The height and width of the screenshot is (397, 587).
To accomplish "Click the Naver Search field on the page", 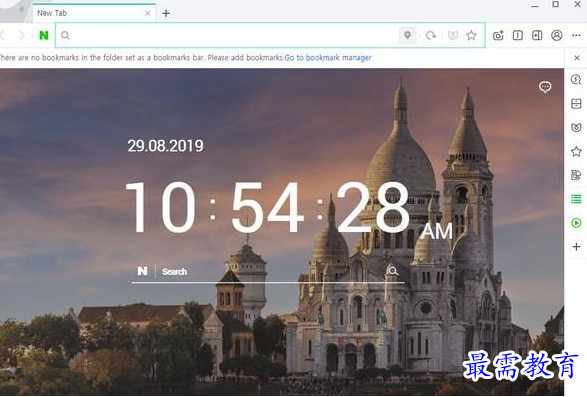I will [268, 271].
